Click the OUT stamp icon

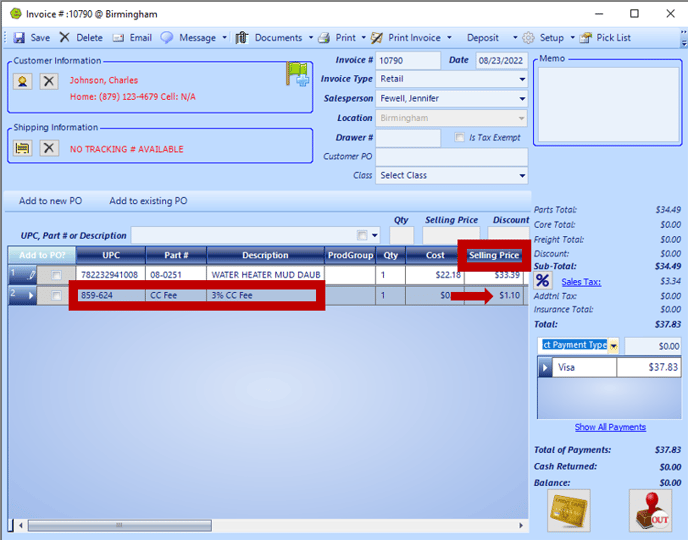650,511
